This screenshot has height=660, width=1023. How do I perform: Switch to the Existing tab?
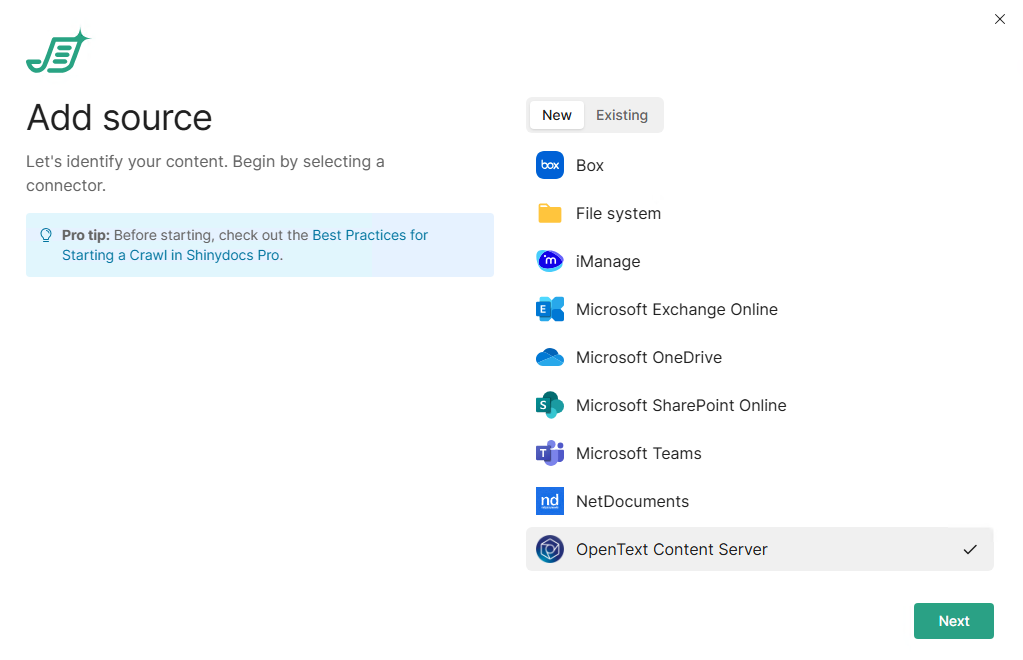point(621,115)
